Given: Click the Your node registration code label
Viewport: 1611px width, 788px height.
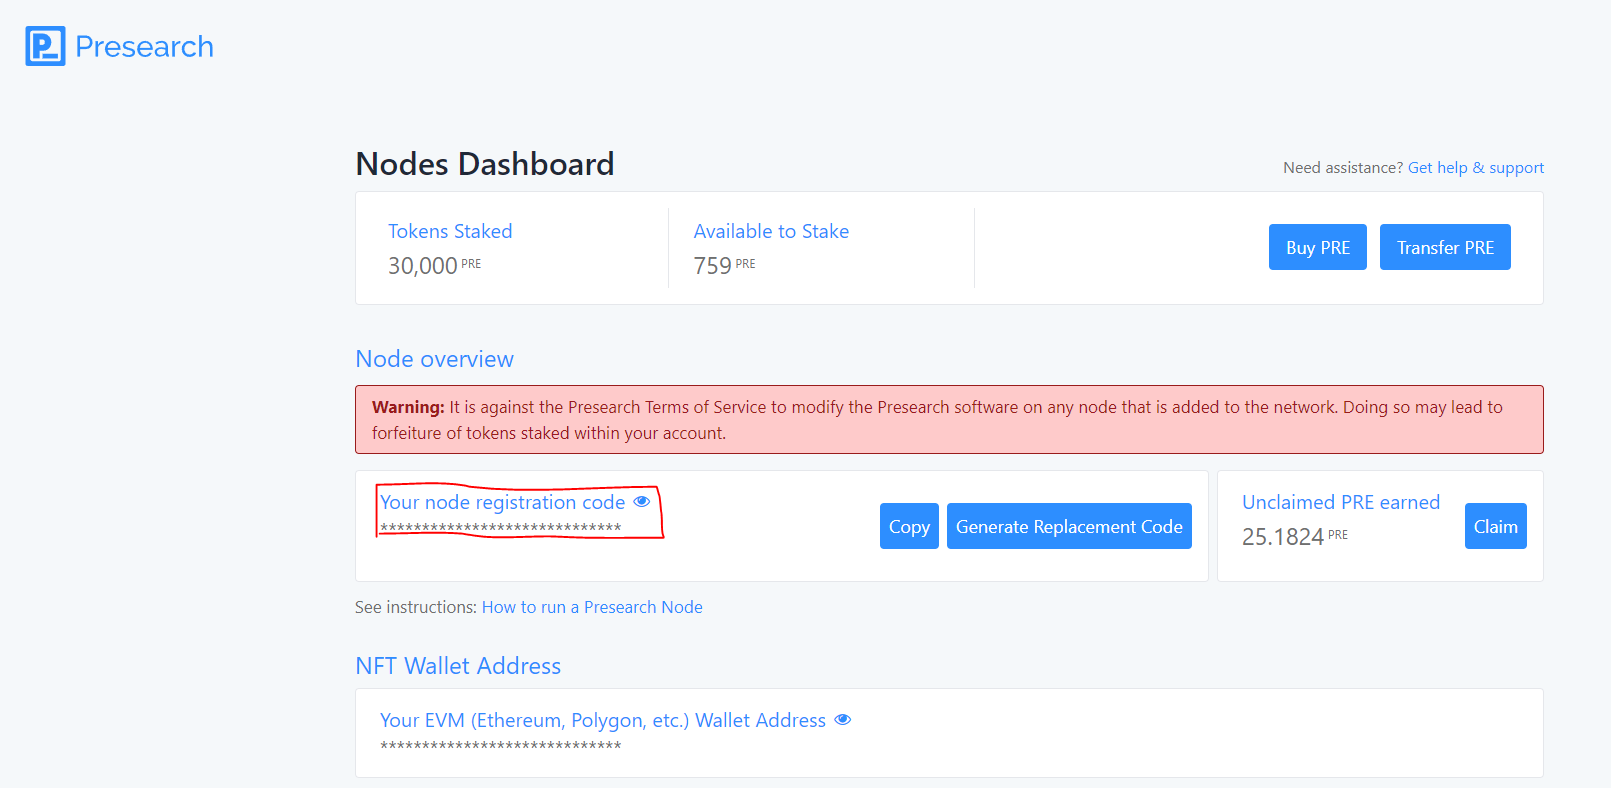Looking at the screenshot, I should tap(502, 502).
